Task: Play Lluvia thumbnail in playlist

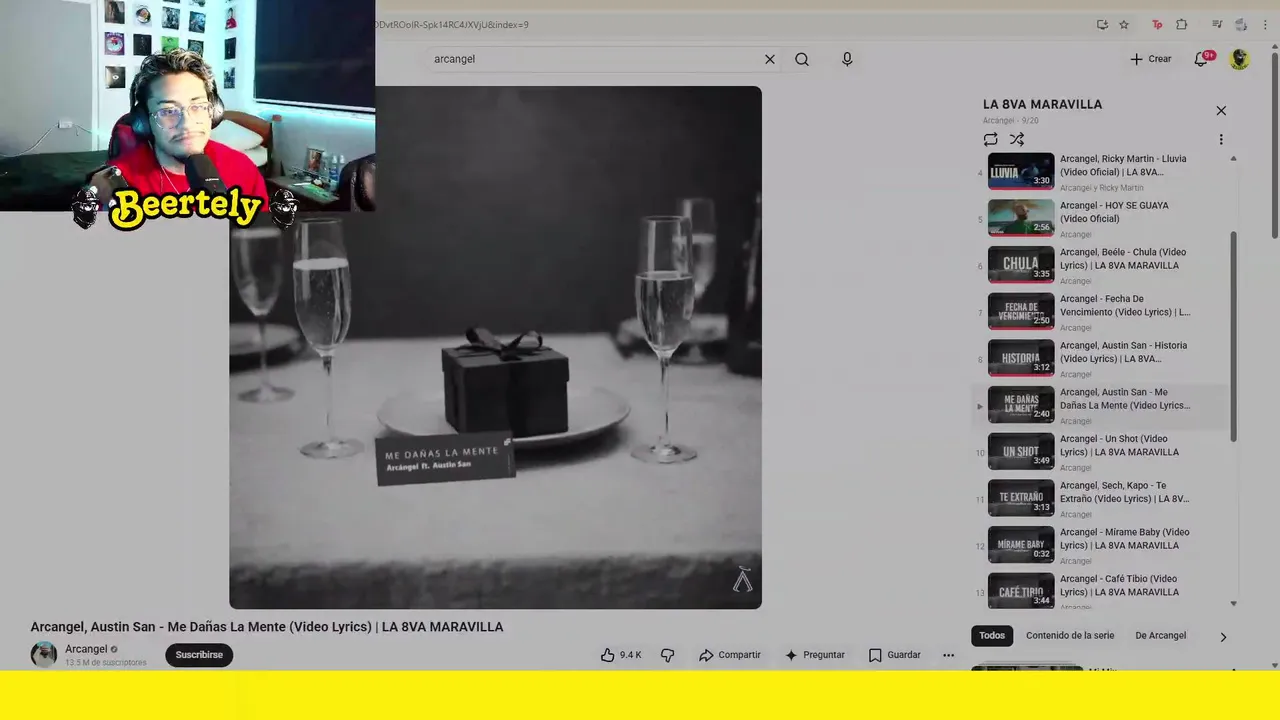Action: 1021,171
